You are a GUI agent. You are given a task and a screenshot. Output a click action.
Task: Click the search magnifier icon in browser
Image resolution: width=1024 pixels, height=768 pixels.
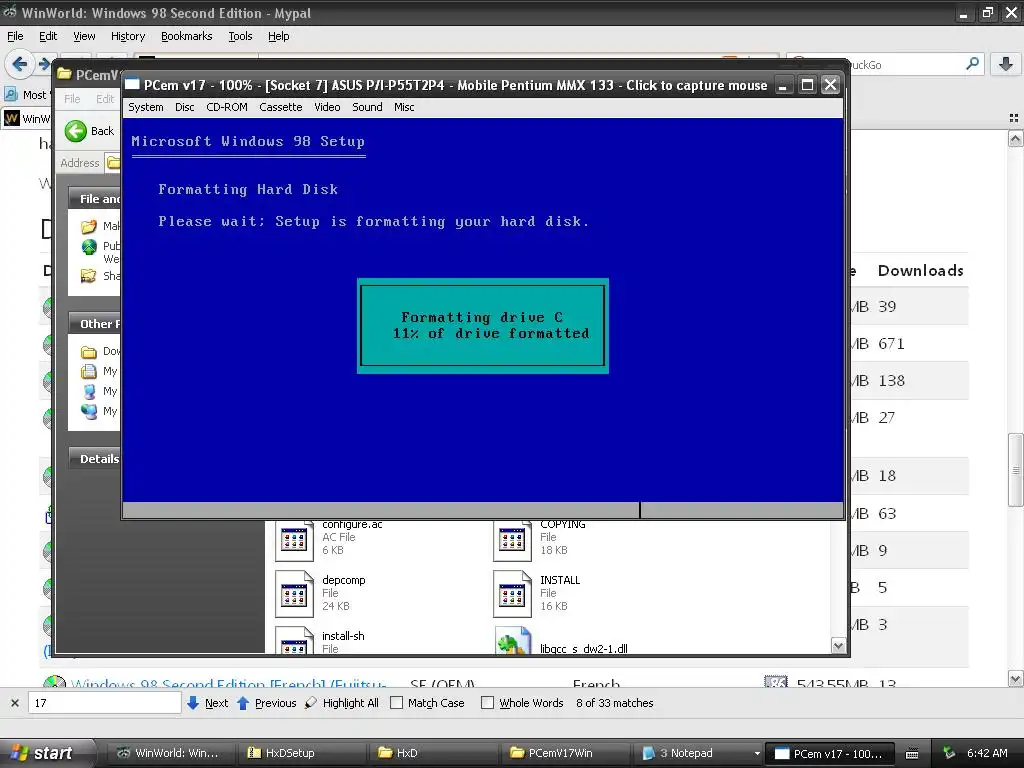[972, 64]
